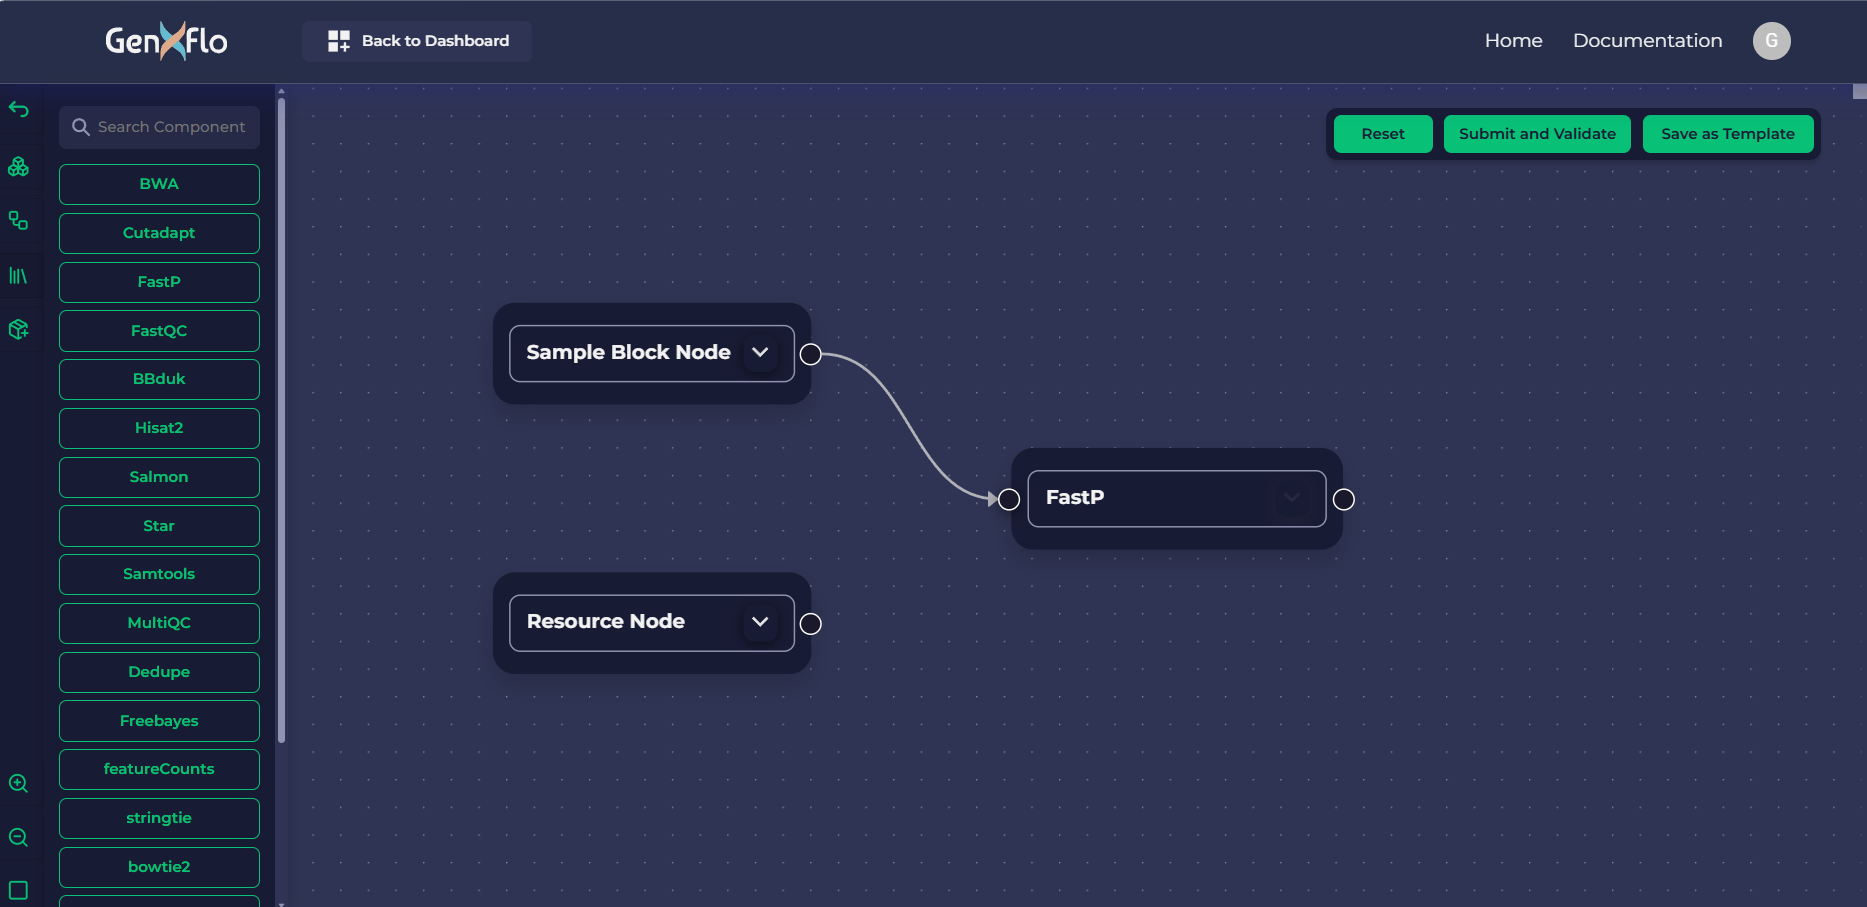Image resolution: width=1867 pixels, height=907 pixels.
Task: Click the dashboard grid icon
Action: [x=339, y=41]
